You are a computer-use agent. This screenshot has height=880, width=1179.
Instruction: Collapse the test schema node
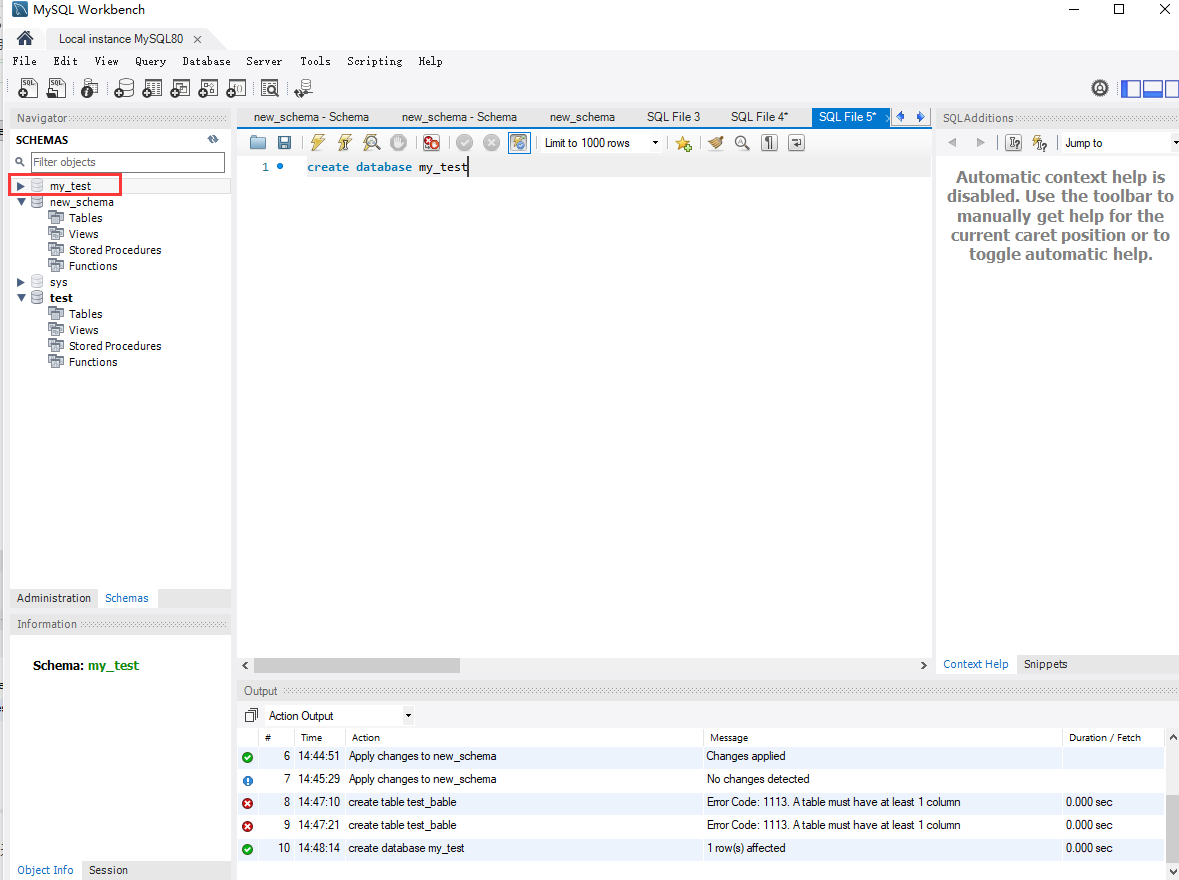point(21,298)
